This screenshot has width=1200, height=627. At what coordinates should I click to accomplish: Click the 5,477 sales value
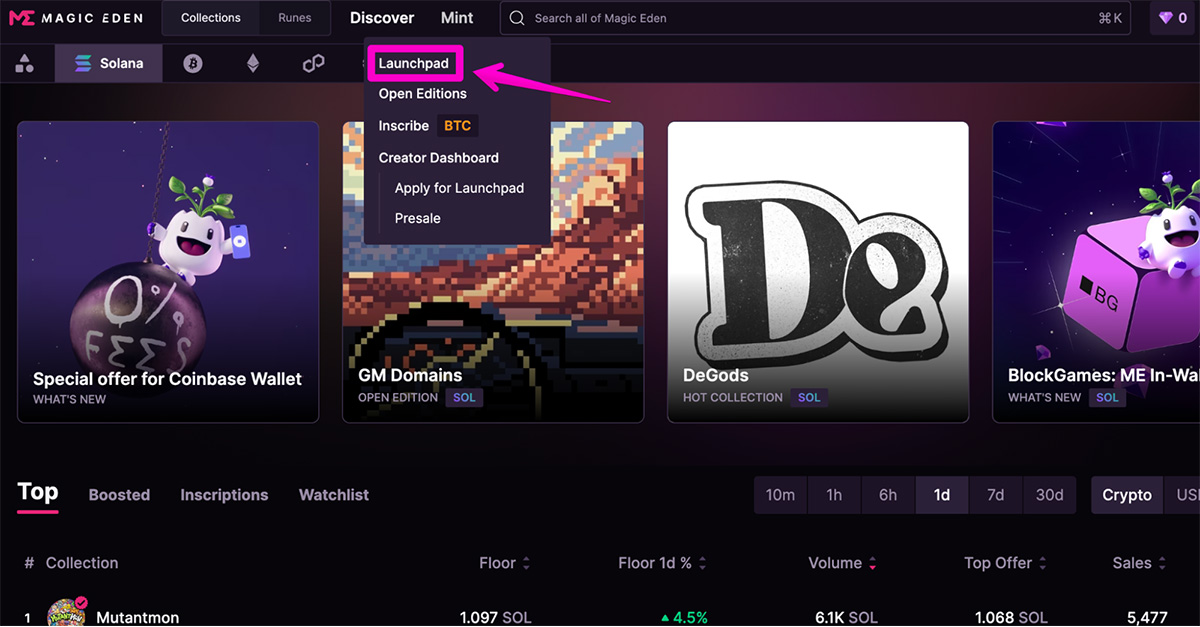1147,618
